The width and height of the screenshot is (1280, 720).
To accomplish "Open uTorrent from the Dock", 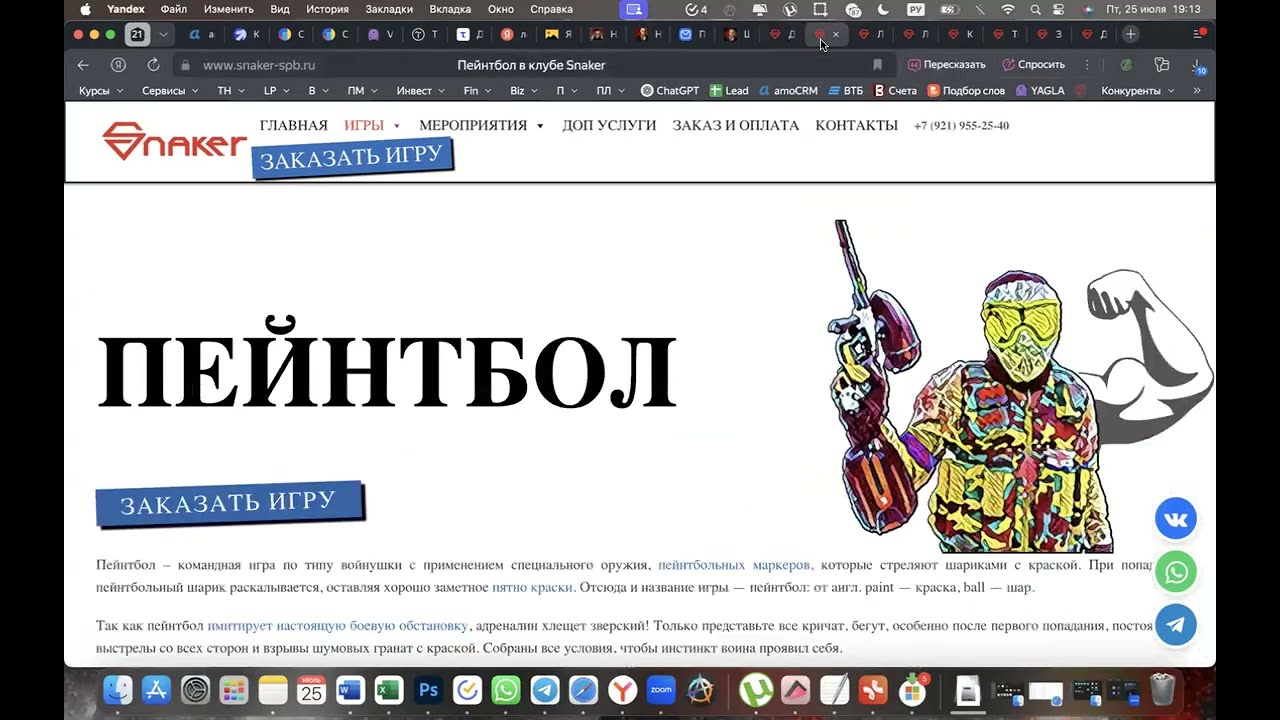I will click(x=756, y=690).
